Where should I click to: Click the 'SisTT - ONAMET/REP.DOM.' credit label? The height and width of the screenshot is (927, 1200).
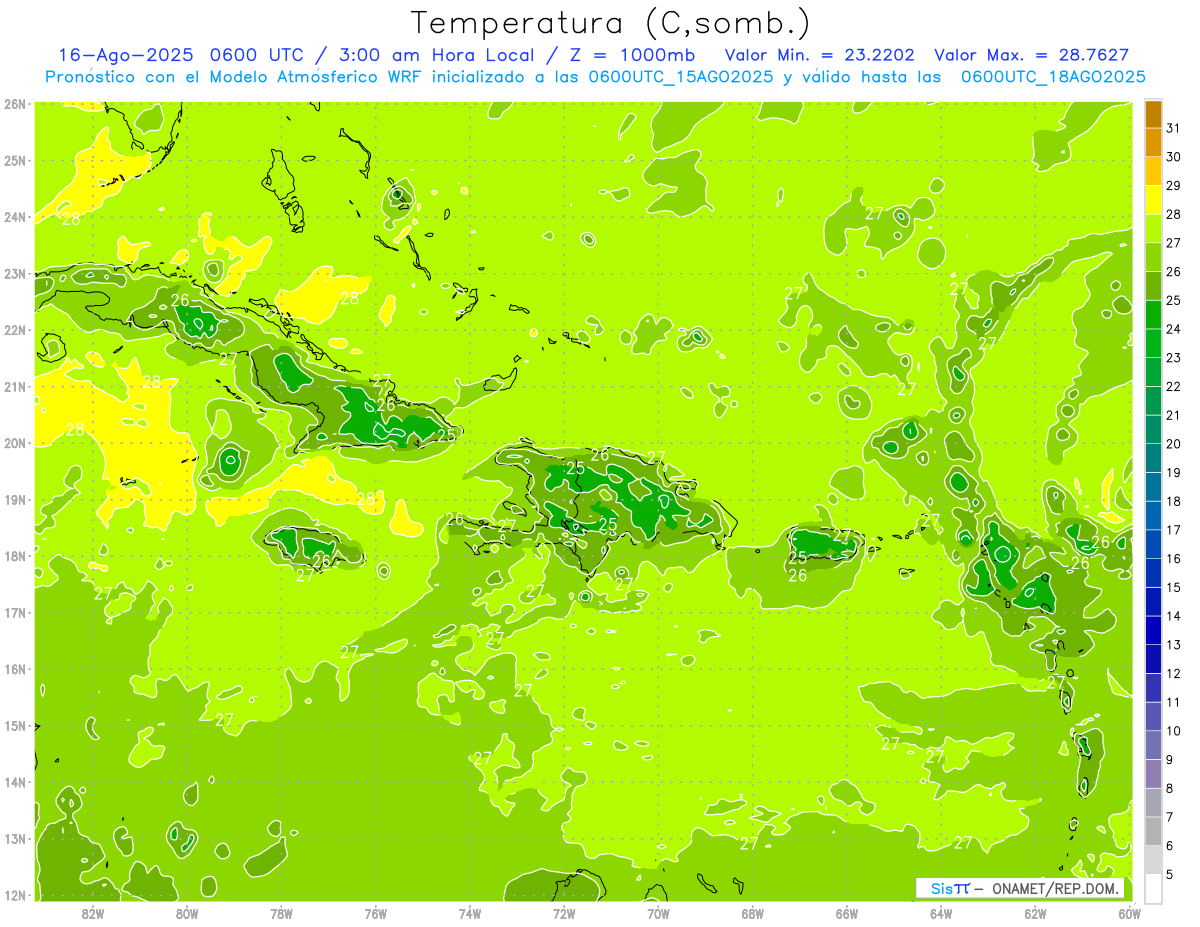(x=1020, y=888)
